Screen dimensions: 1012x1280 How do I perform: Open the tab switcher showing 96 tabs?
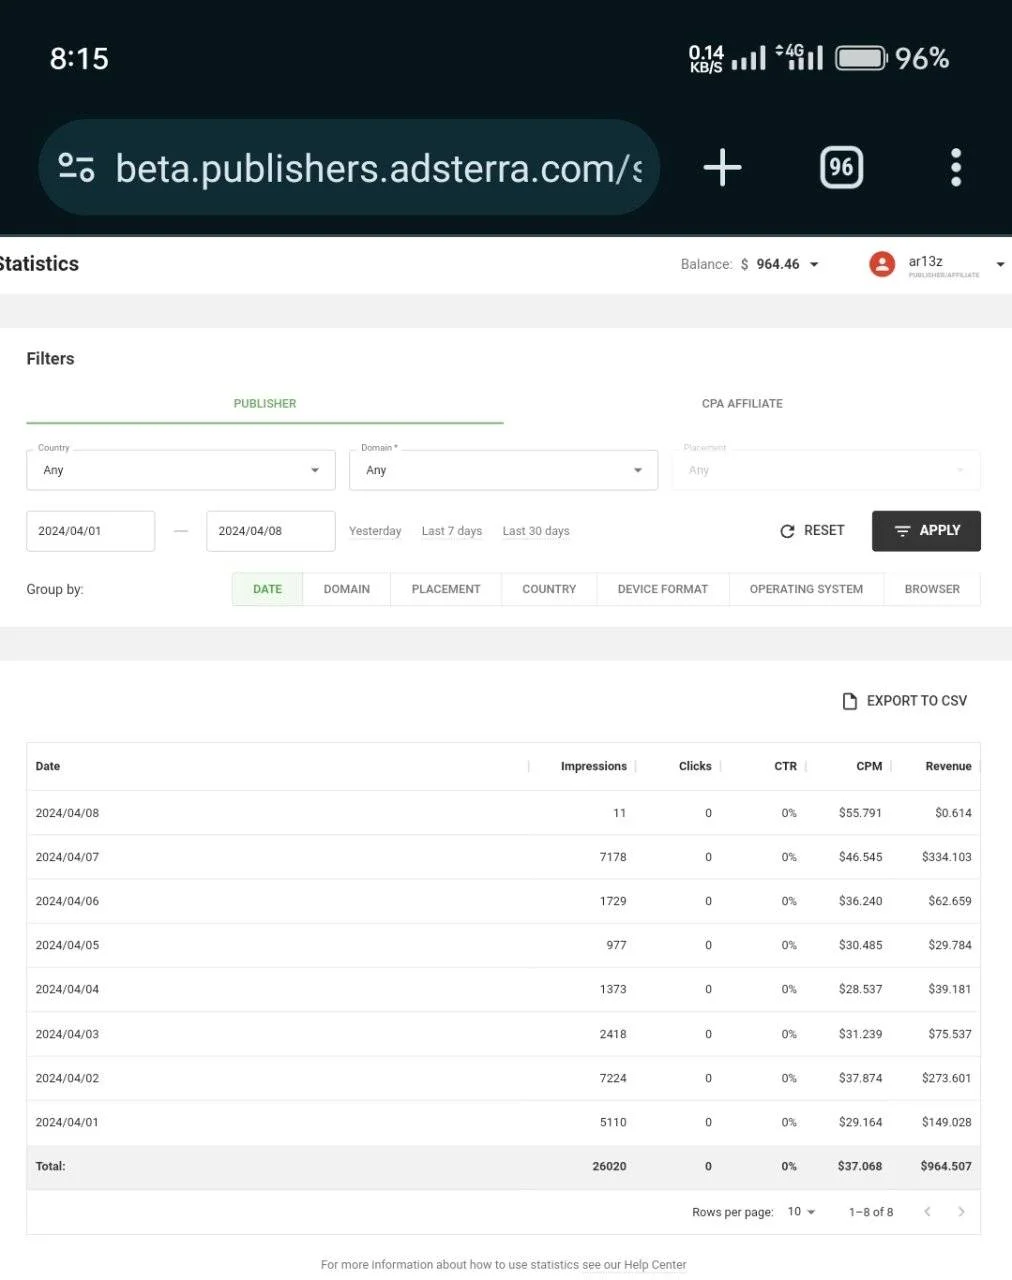click(841, 167)
